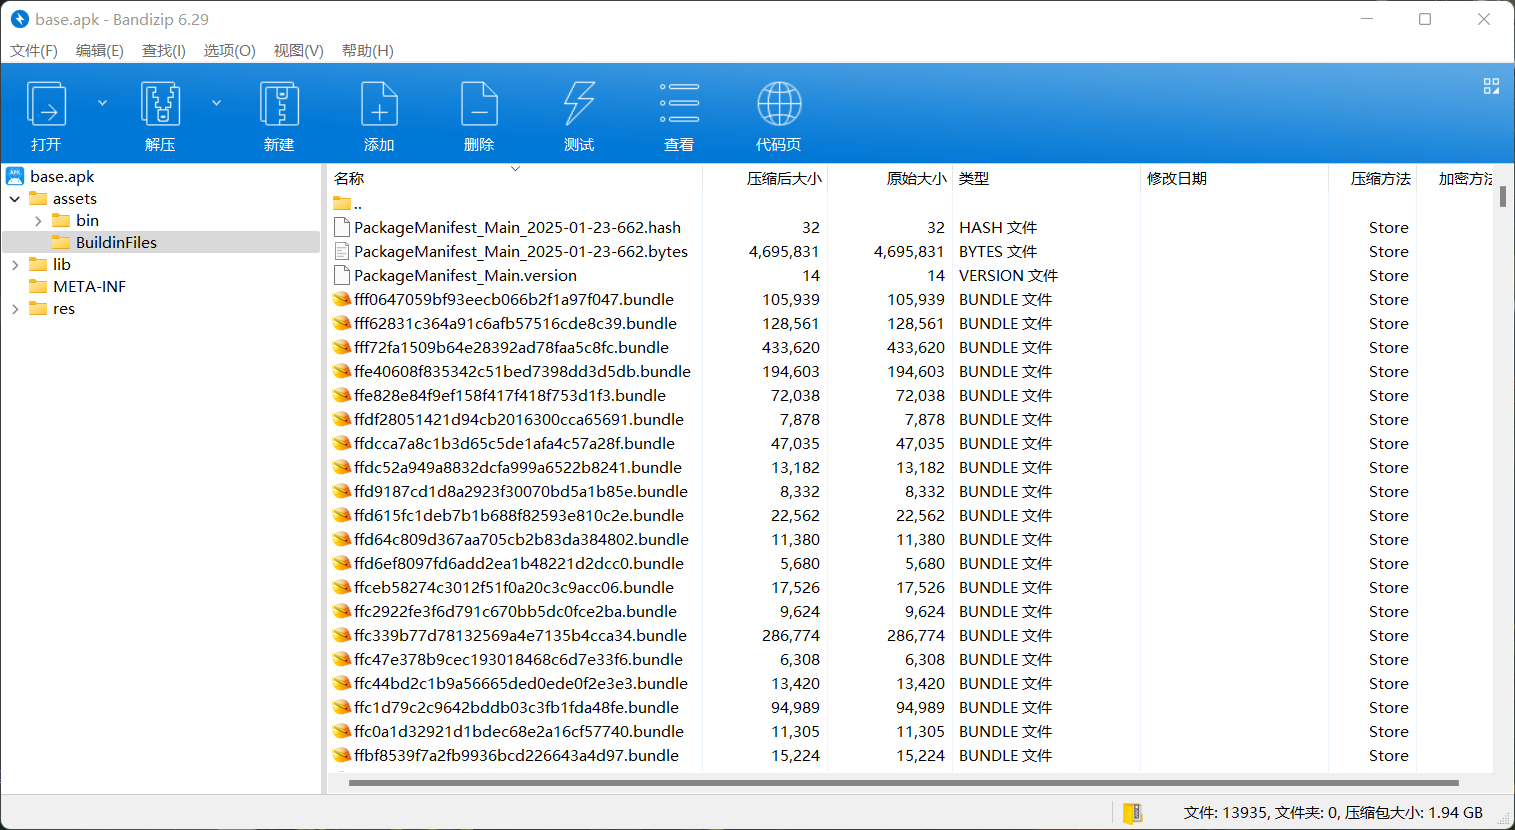The width and height of the screenshot is (1515, 830).
Task: Select ffdf28051421d94cb2016300cca65691.bundle file name
Action: [519, 419]
